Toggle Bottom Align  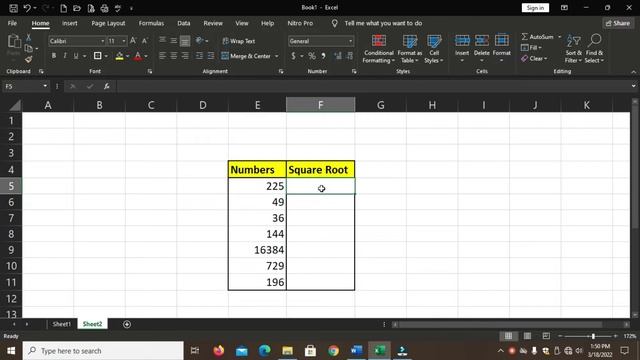(x=185, y=41)
